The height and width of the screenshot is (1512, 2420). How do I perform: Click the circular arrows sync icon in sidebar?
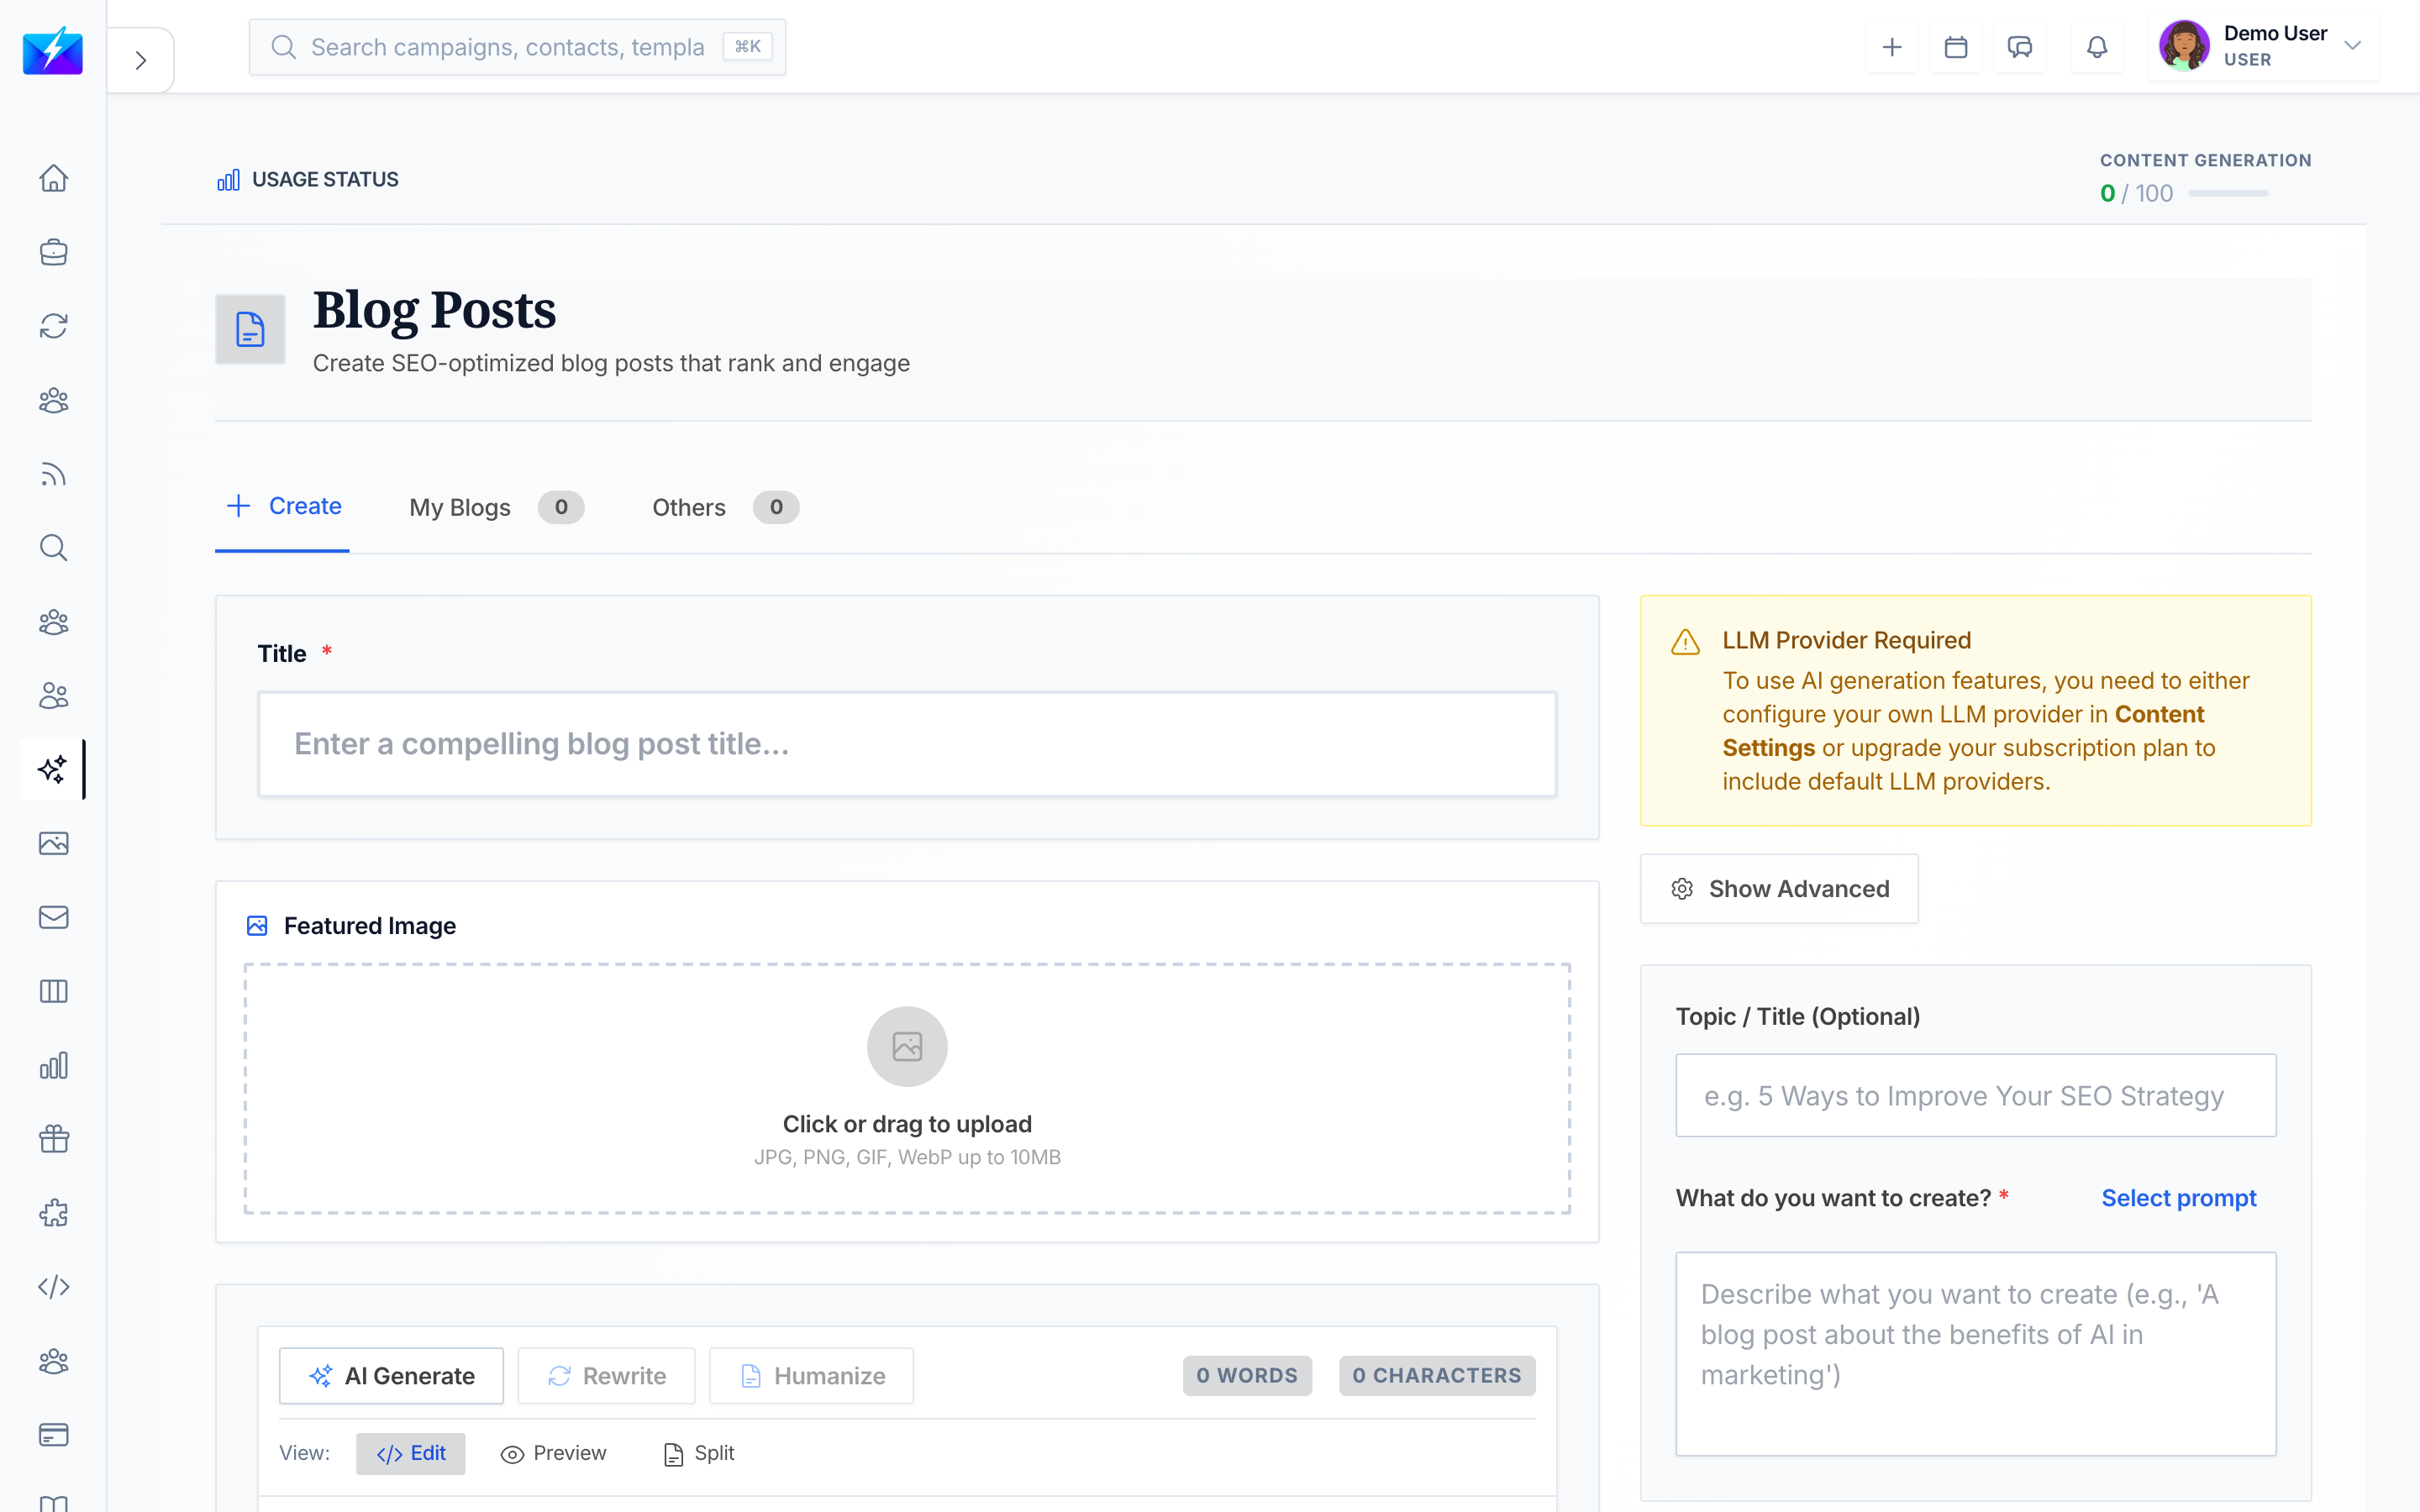click(54, 326)
